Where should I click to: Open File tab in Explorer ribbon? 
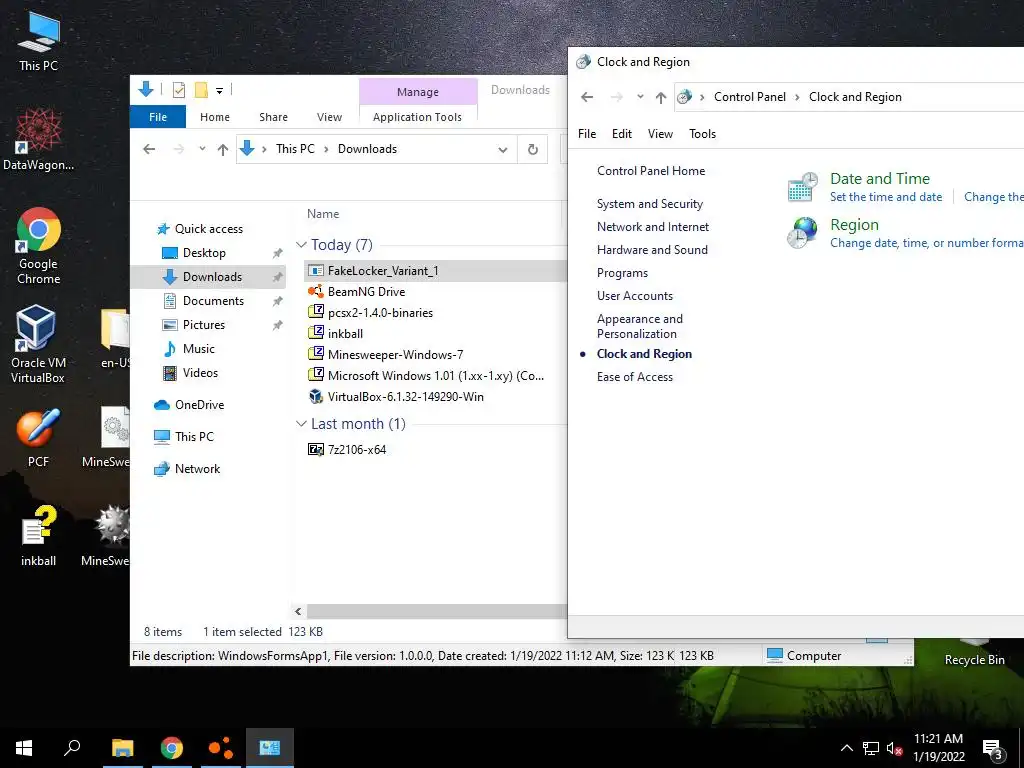(158, 117)
